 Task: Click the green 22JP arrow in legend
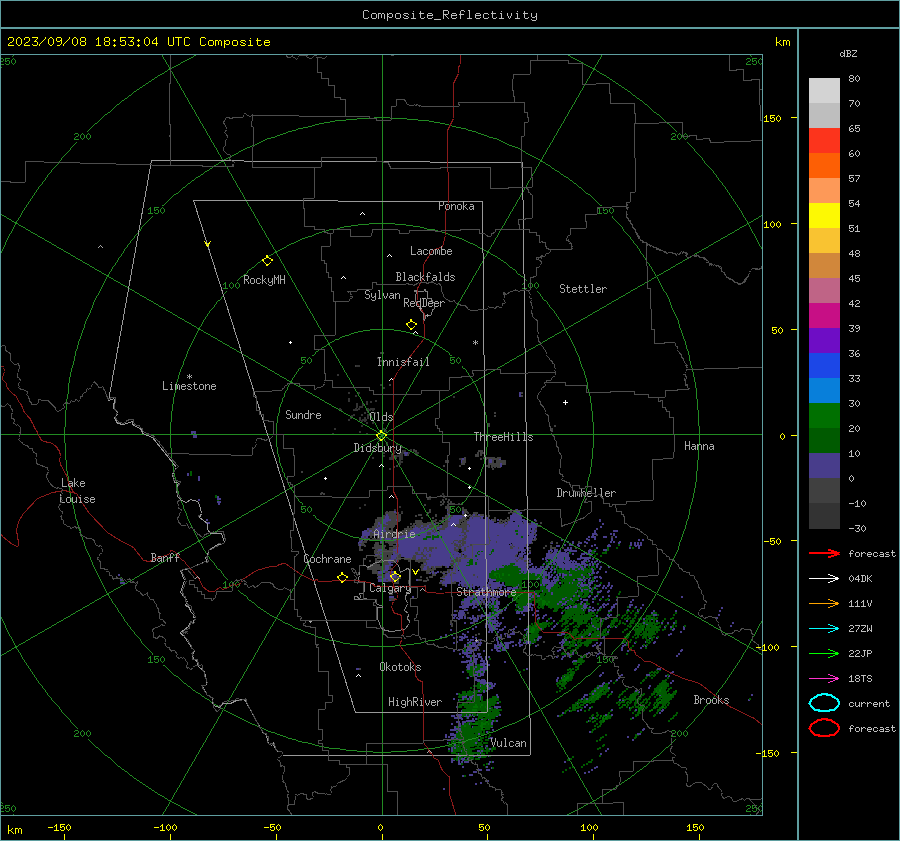click(824, 653)
